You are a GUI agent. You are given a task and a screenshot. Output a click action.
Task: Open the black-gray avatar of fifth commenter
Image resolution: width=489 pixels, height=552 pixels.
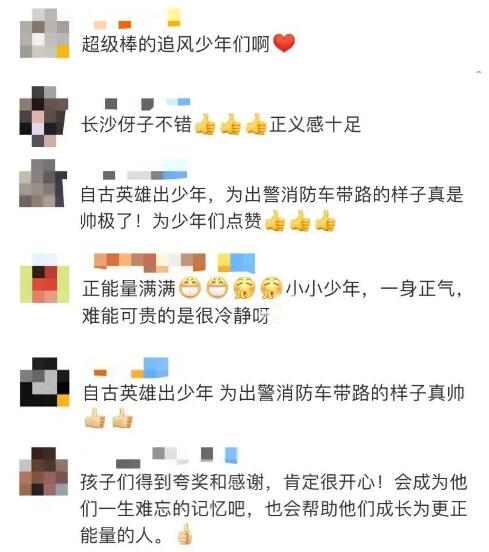(x=44, y=382)
